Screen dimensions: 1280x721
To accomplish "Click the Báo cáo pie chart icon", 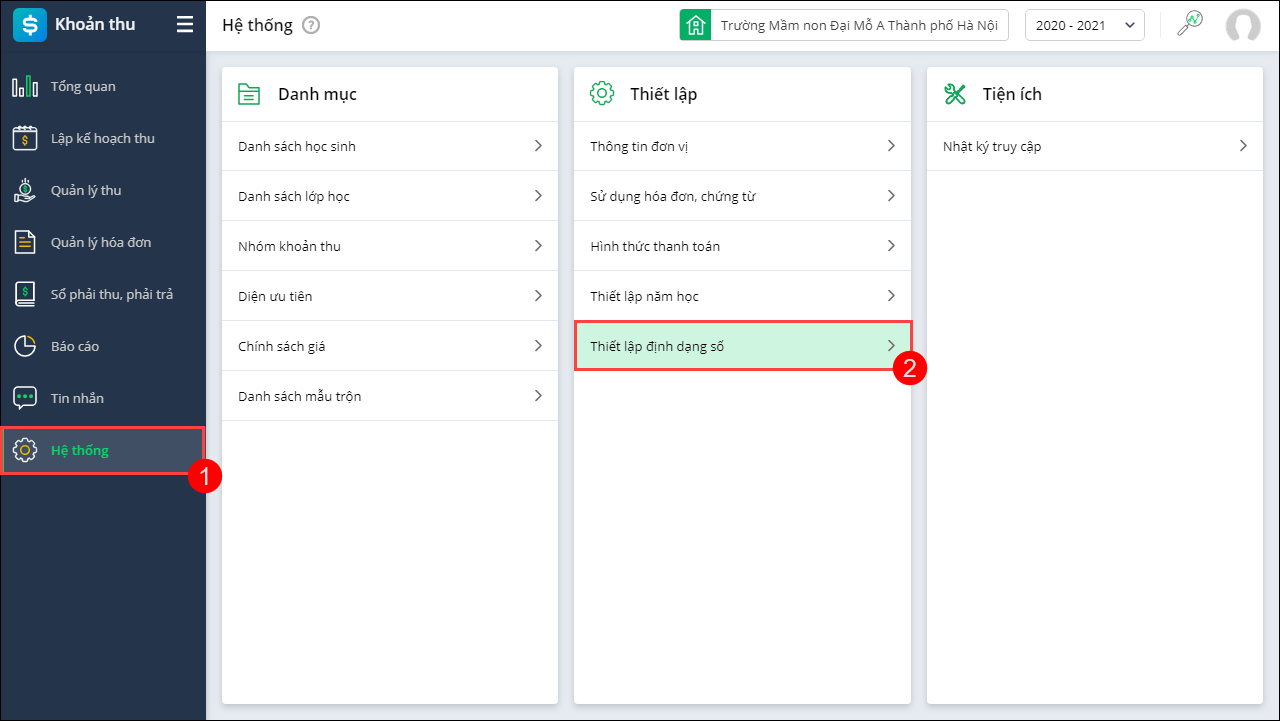I will (25, 347).
